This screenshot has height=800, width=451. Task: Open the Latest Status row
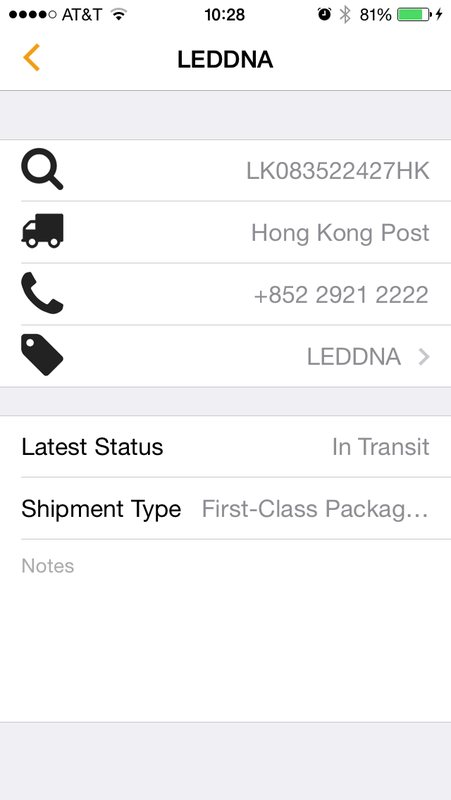pyautogui.click(x=226, y=447)
